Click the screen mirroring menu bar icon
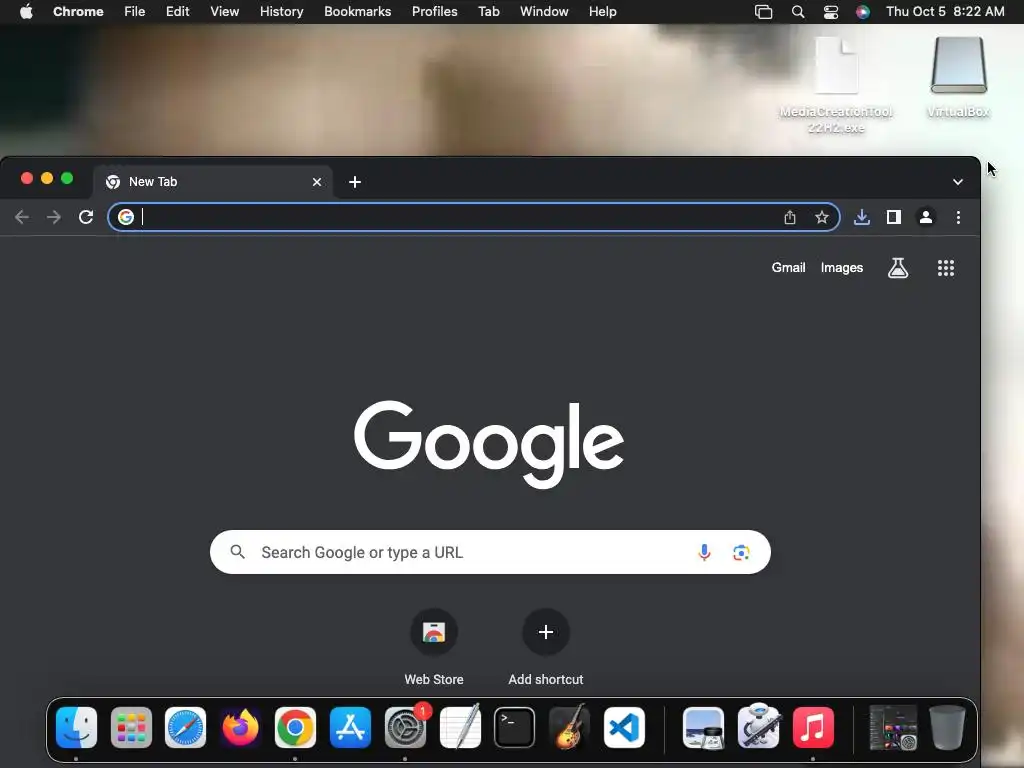Viewport: 1024px width, 768px height. point(763,12)
